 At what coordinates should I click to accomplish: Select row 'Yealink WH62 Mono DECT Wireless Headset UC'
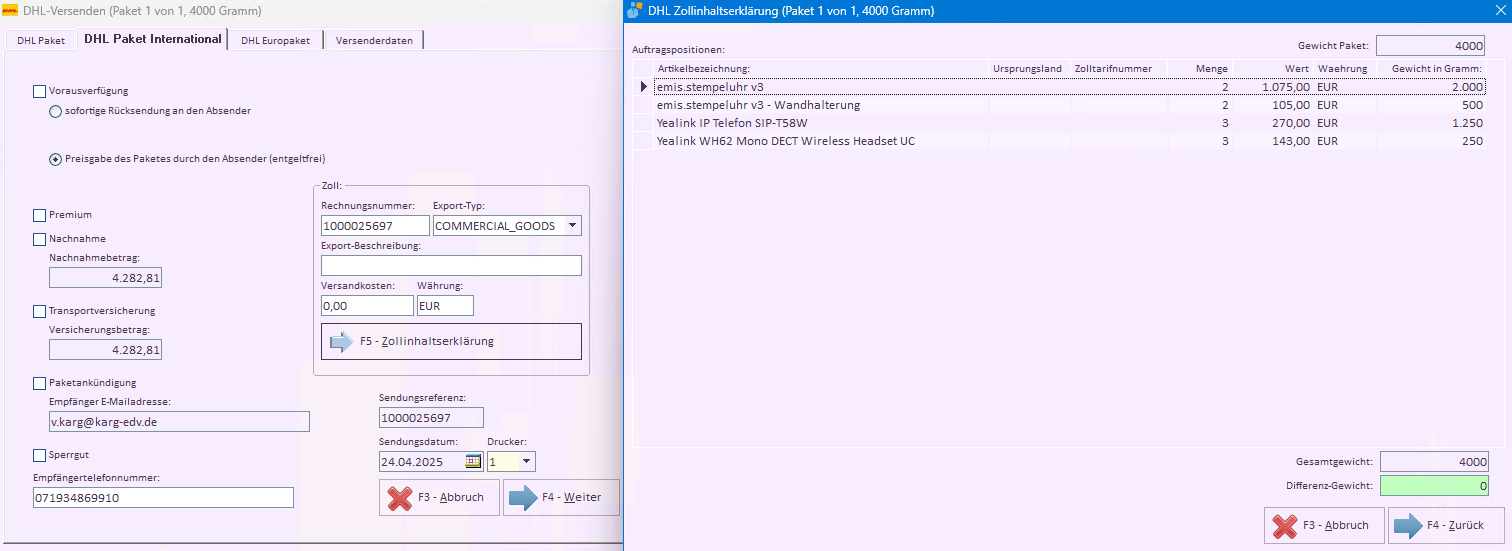(1061, 141)
